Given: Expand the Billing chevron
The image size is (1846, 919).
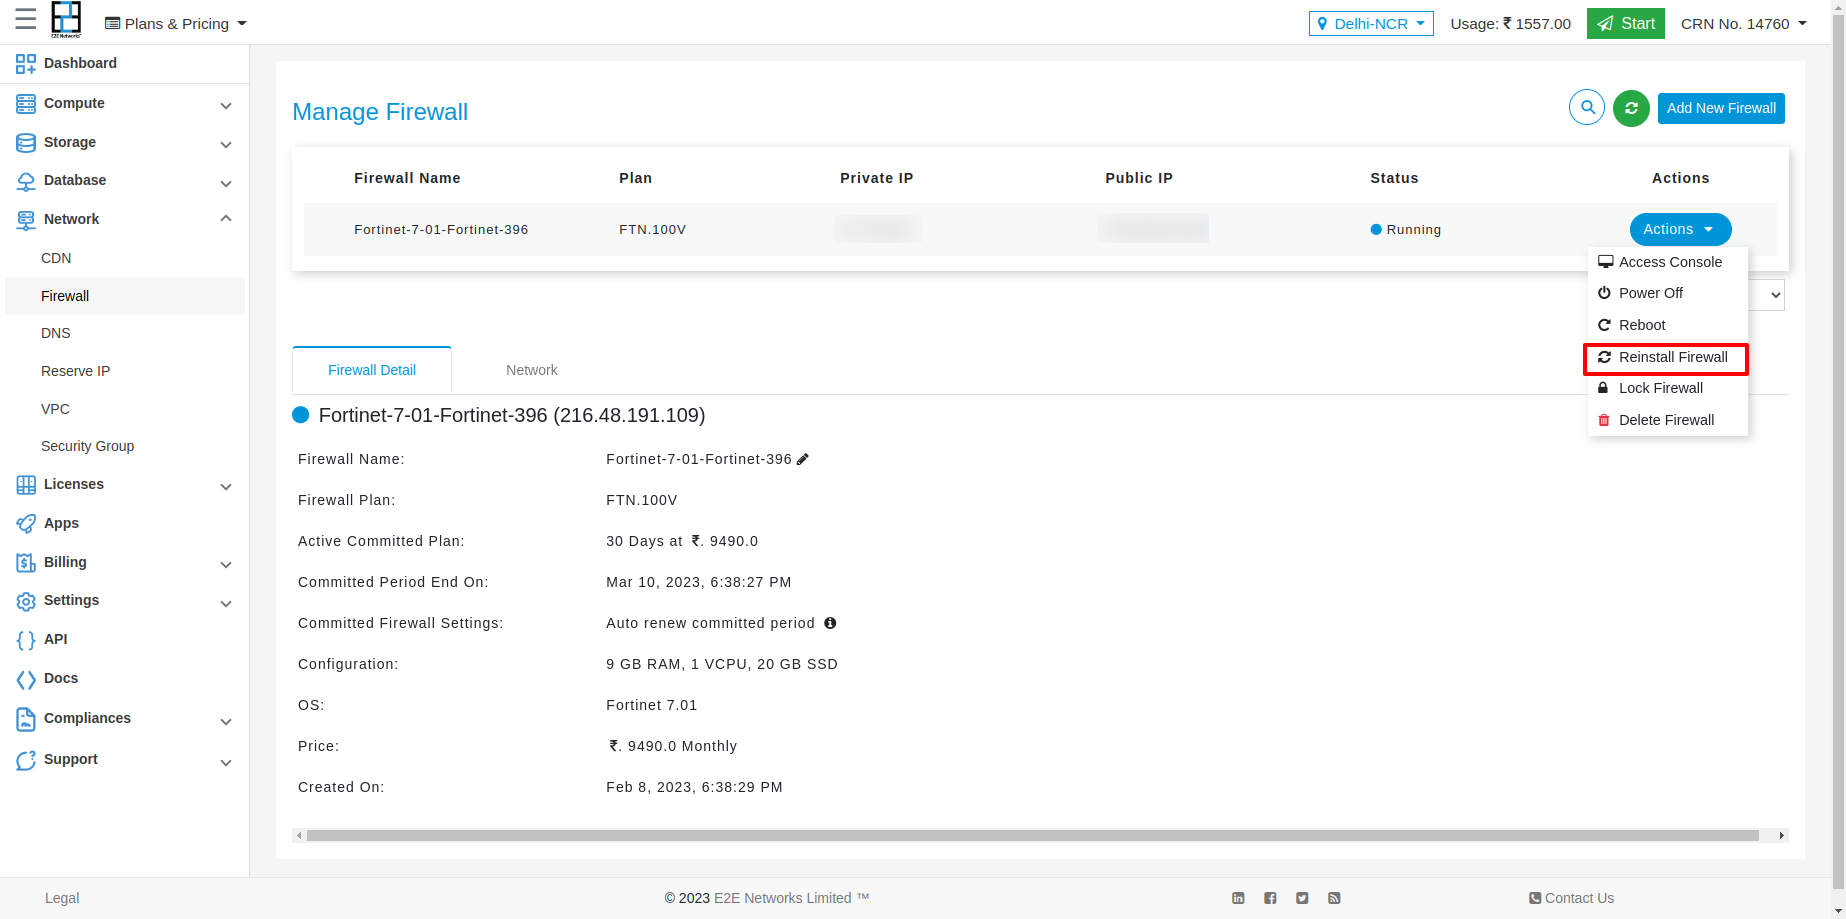Looking at the screenshot, I should (x=226, y=564).
